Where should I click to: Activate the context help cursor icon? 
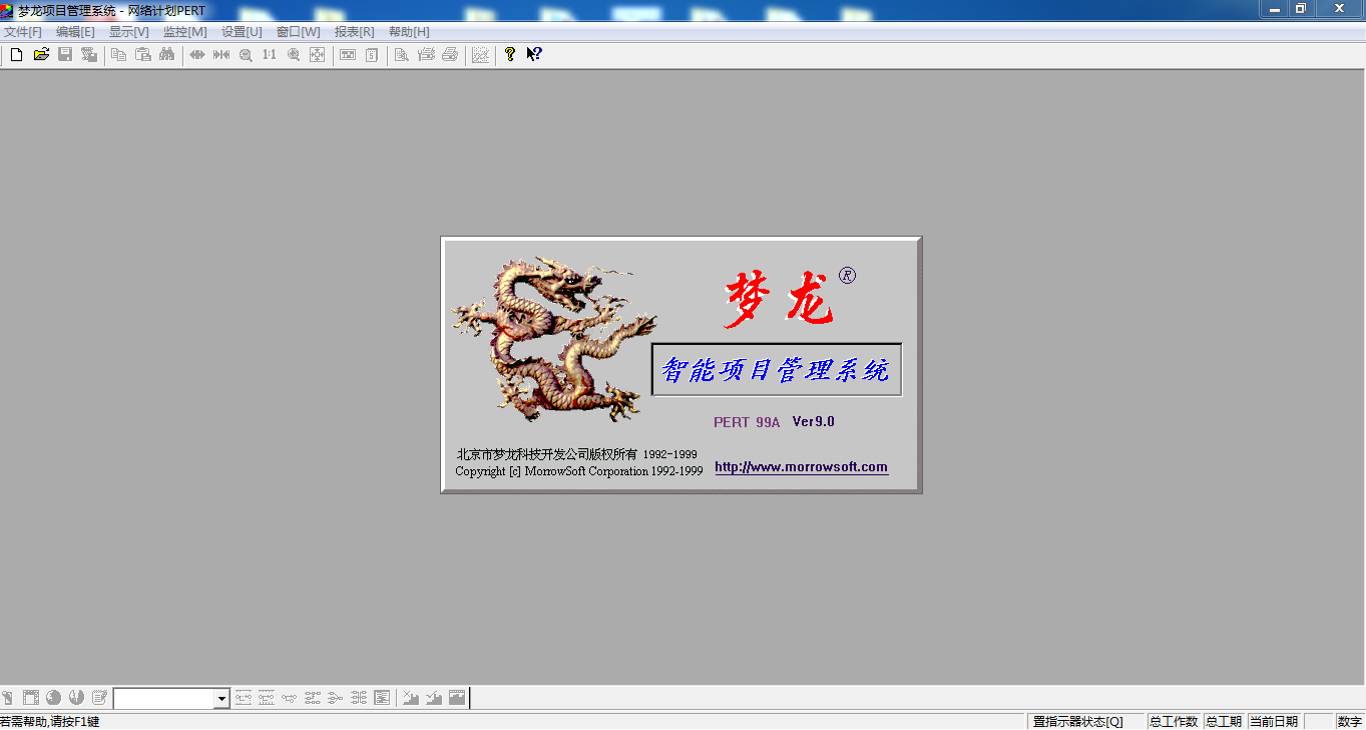pos(534,55)
